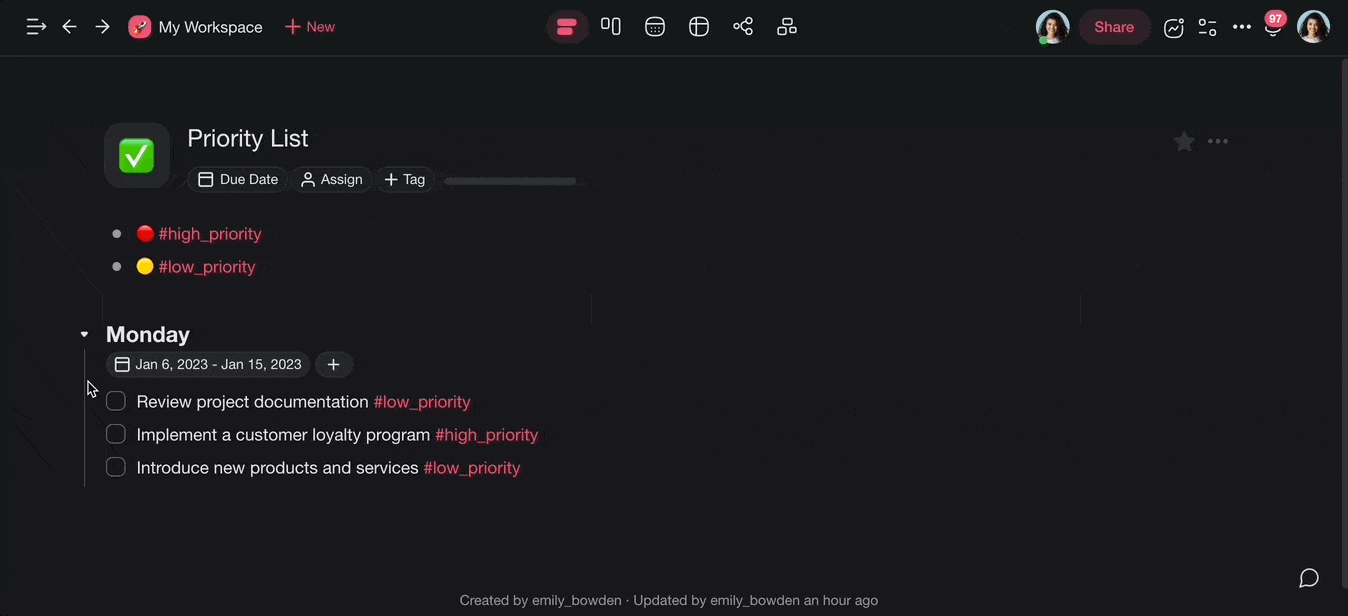Click the filter settings sliders icon

pos(1207,27)
